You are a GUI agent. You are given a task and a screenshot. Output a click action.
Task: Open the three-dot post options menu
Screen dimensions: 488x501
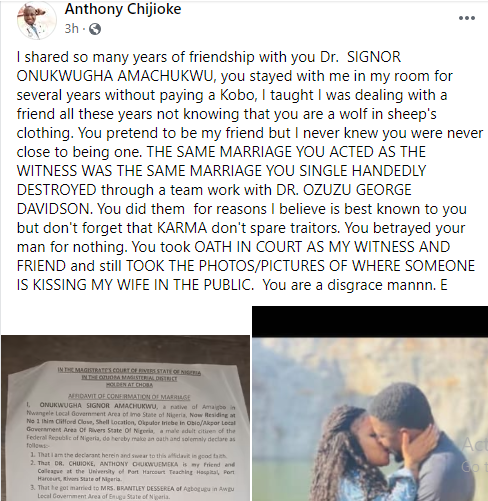(467, 18)
